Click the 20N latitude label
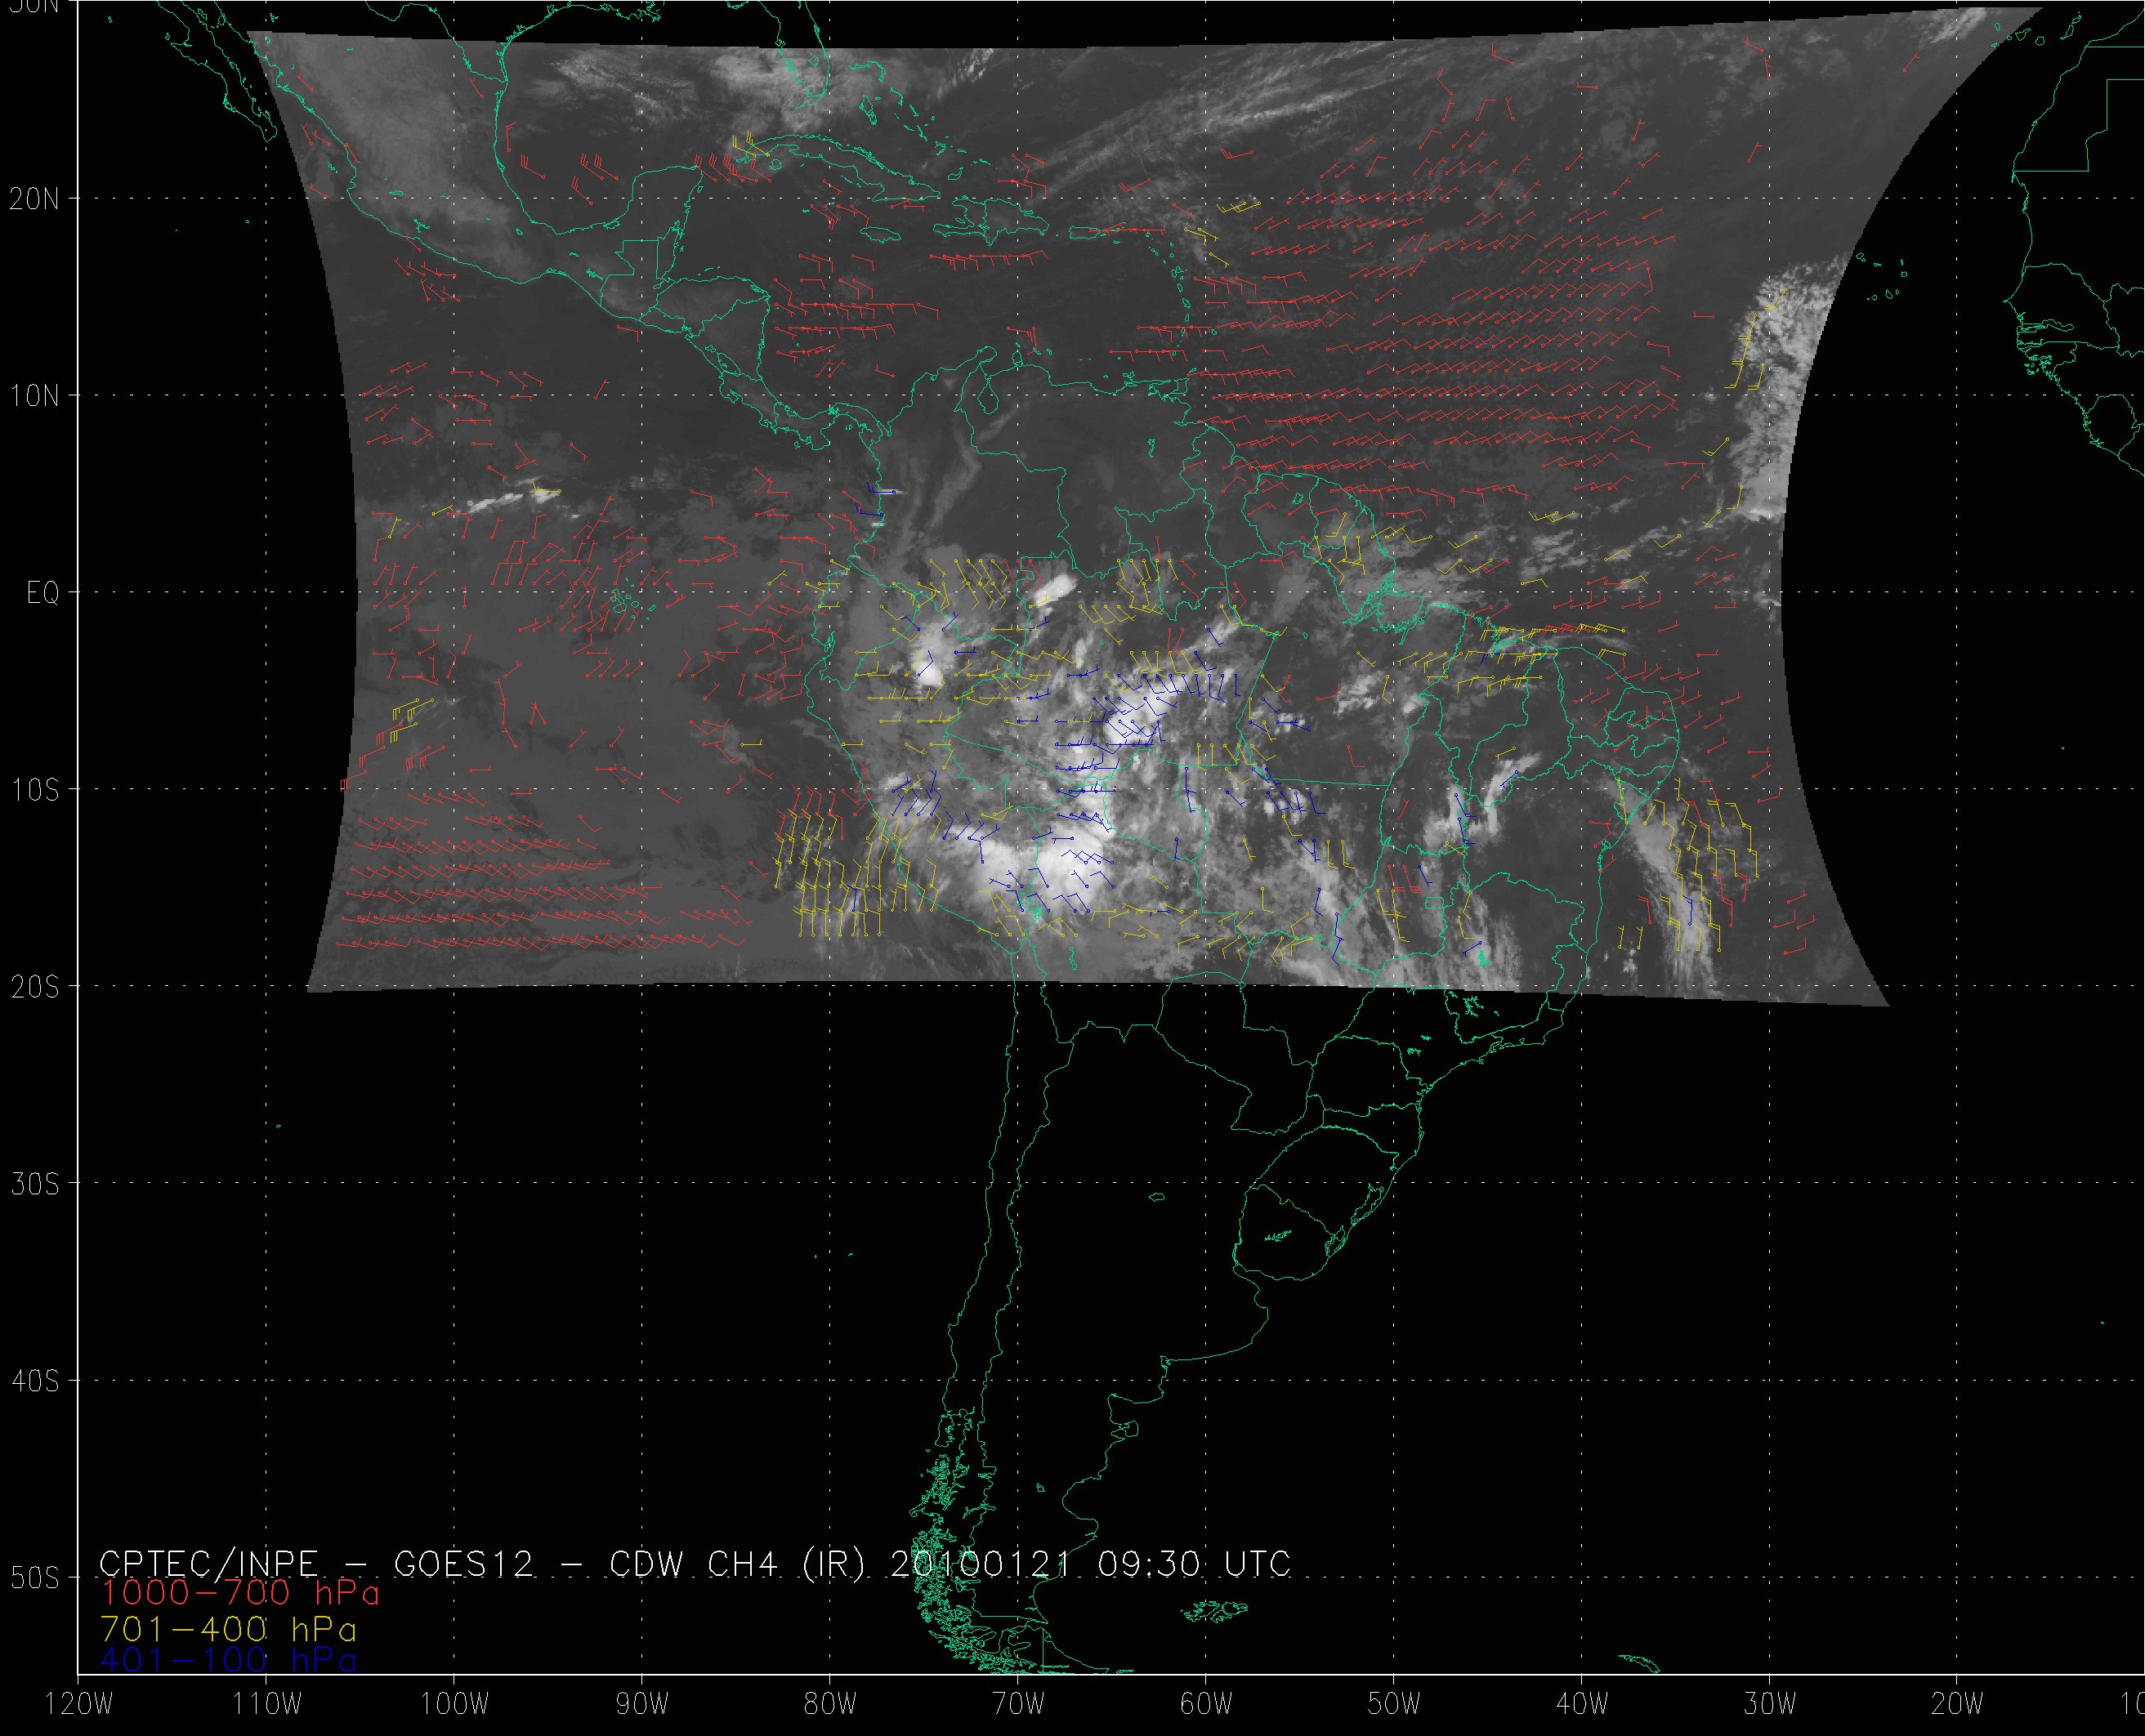The image size is (2145, 1736). pyautogui.click(x=35, y=199)
